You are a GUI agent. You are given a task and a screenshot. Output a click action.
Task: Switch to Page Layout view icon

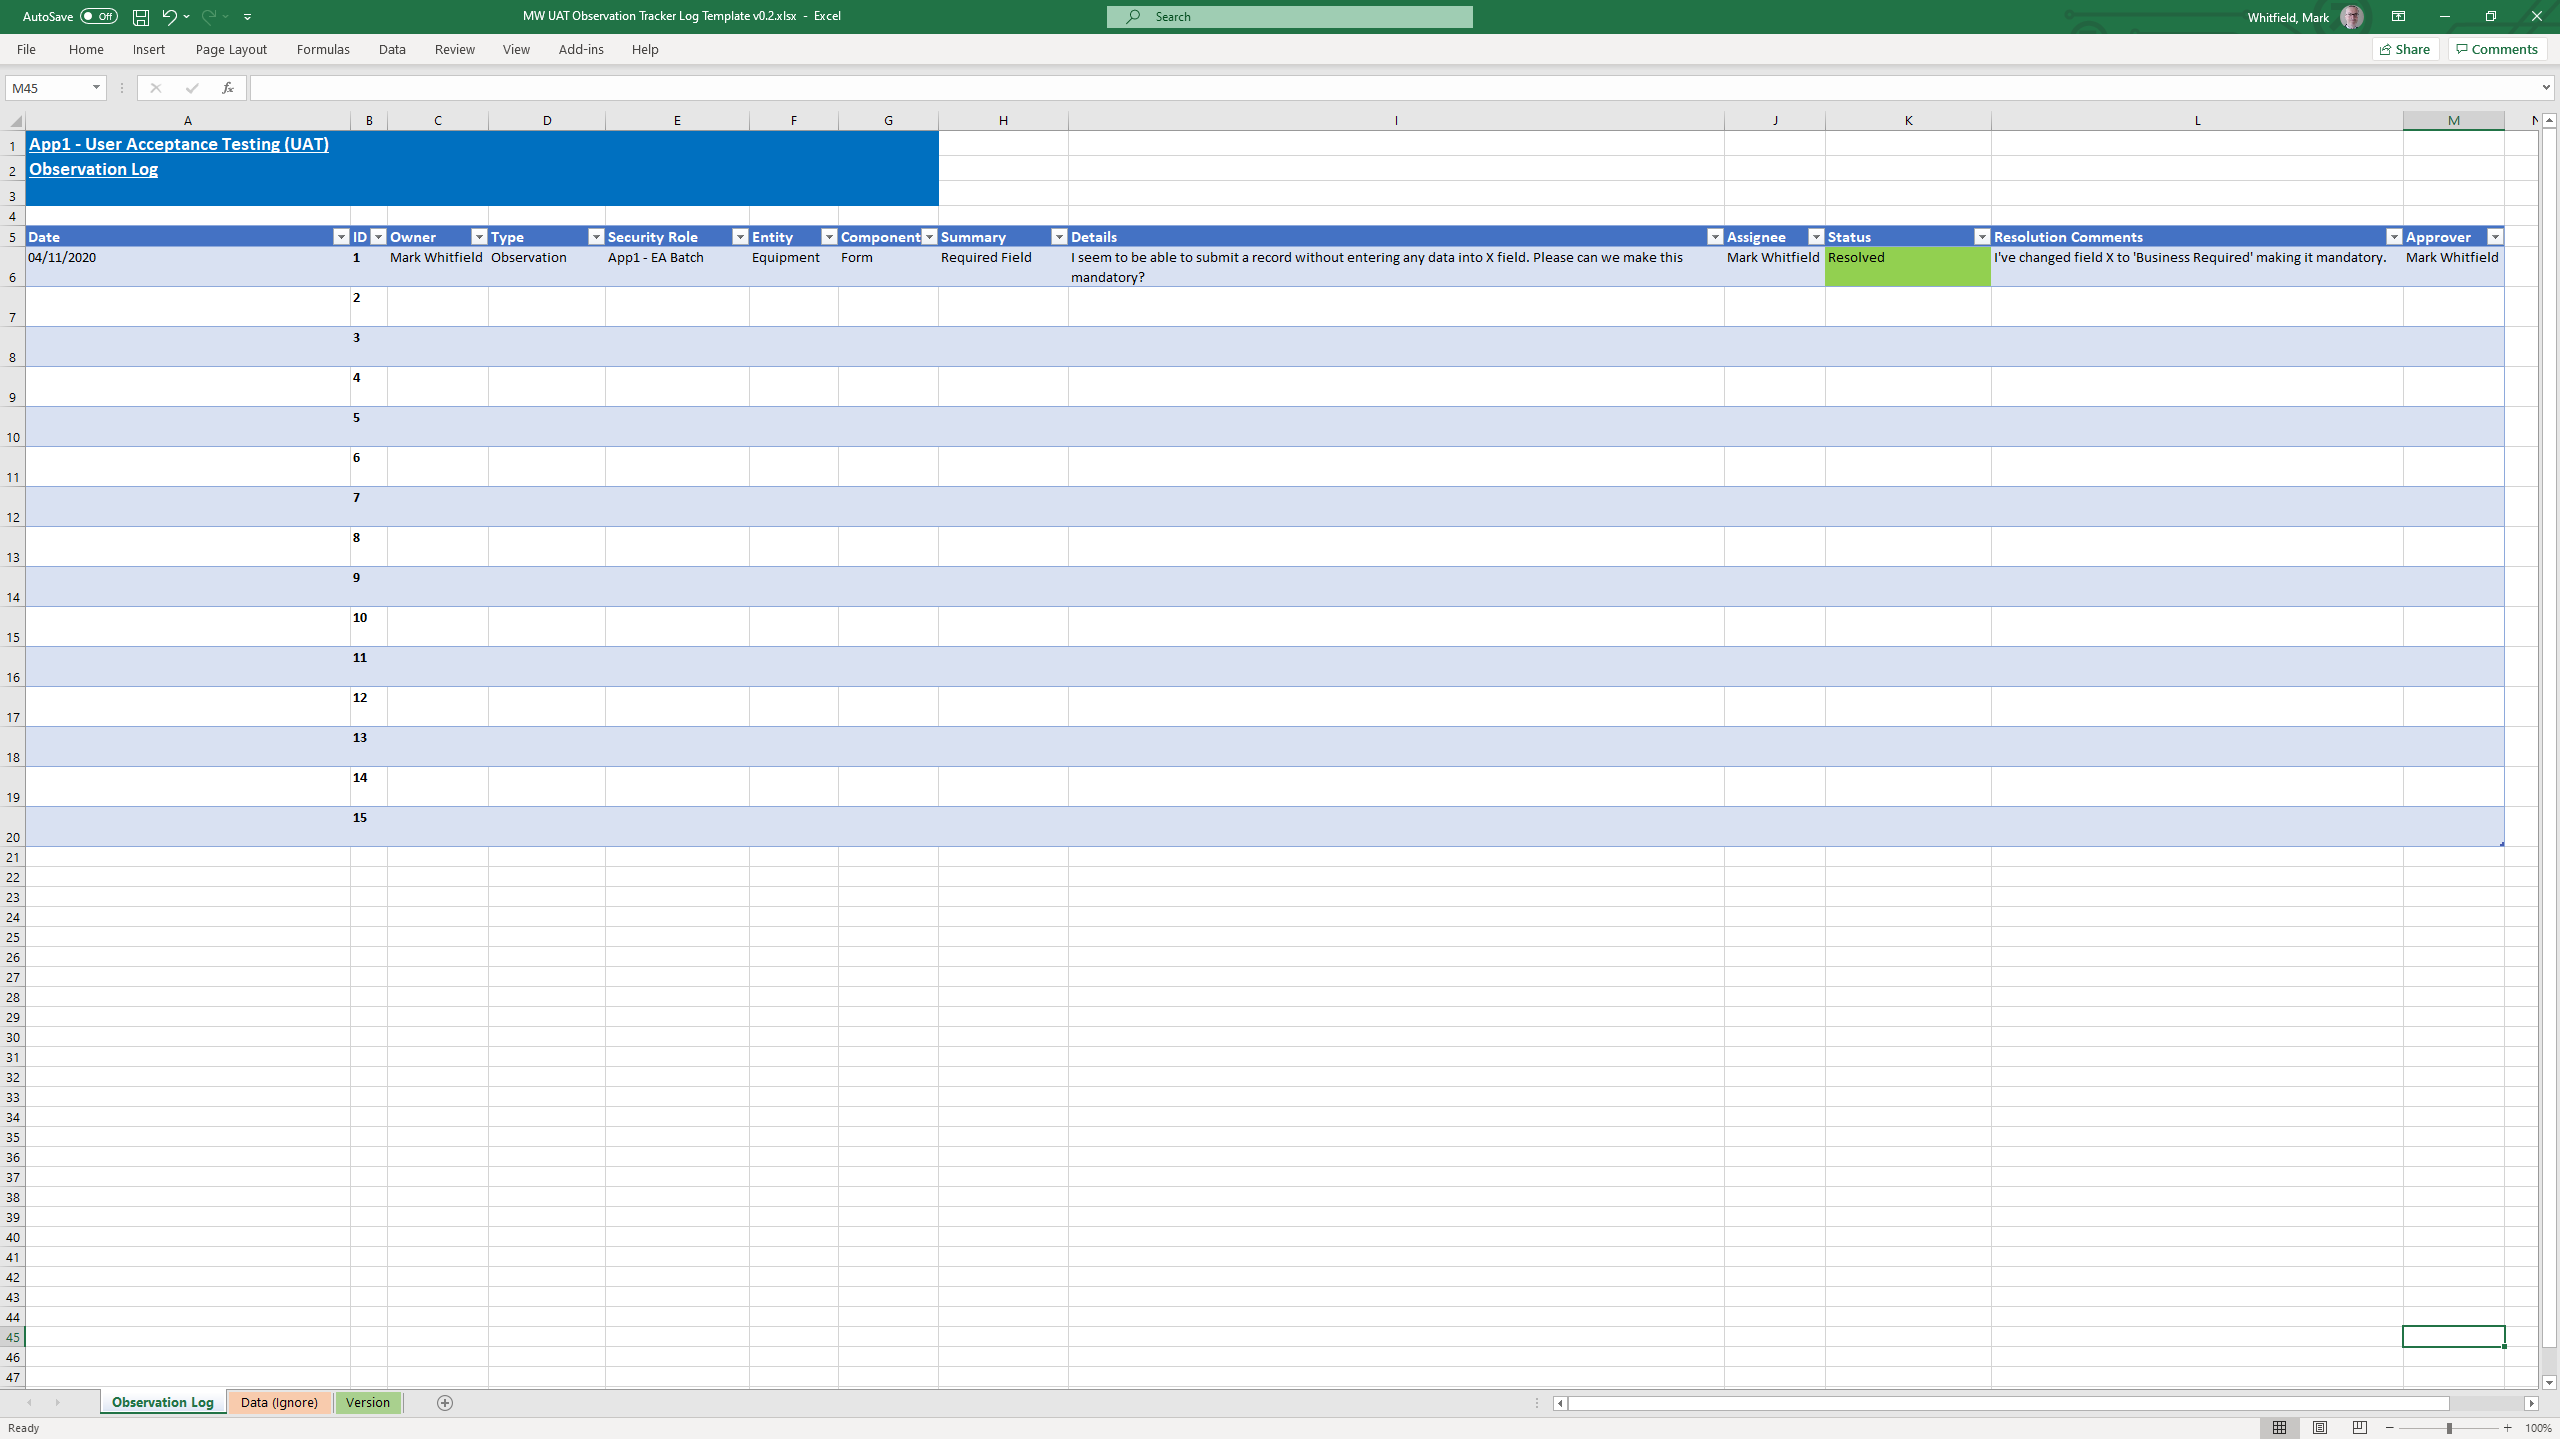2320,1428
